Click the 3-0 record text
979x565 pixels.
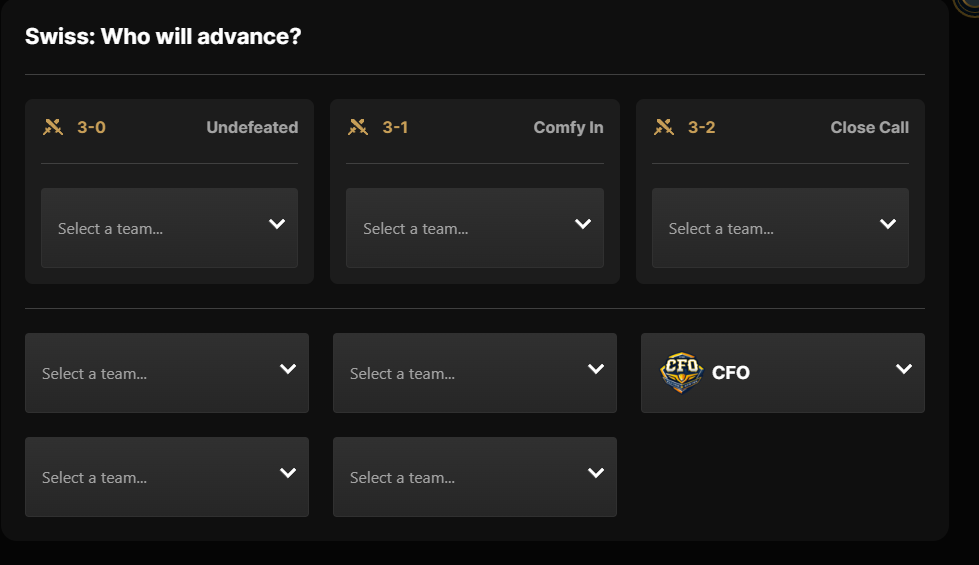(91, 127)
